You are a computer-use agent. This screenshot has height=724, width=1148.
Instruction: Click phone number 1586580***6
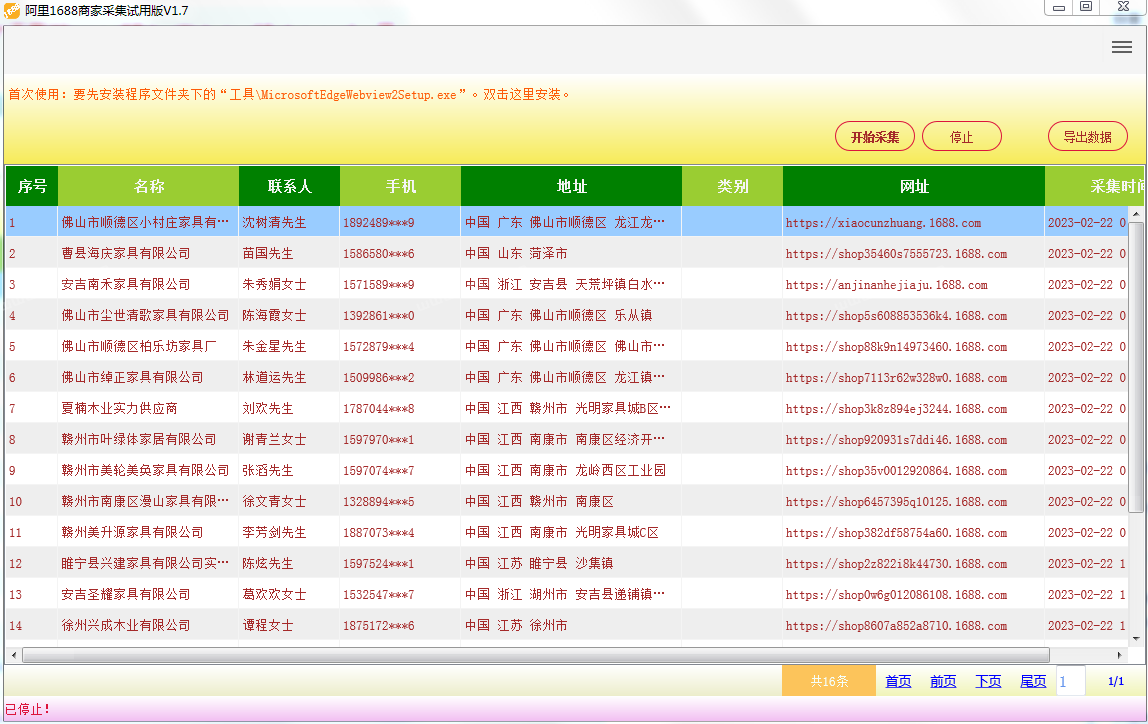coord(379,253)
